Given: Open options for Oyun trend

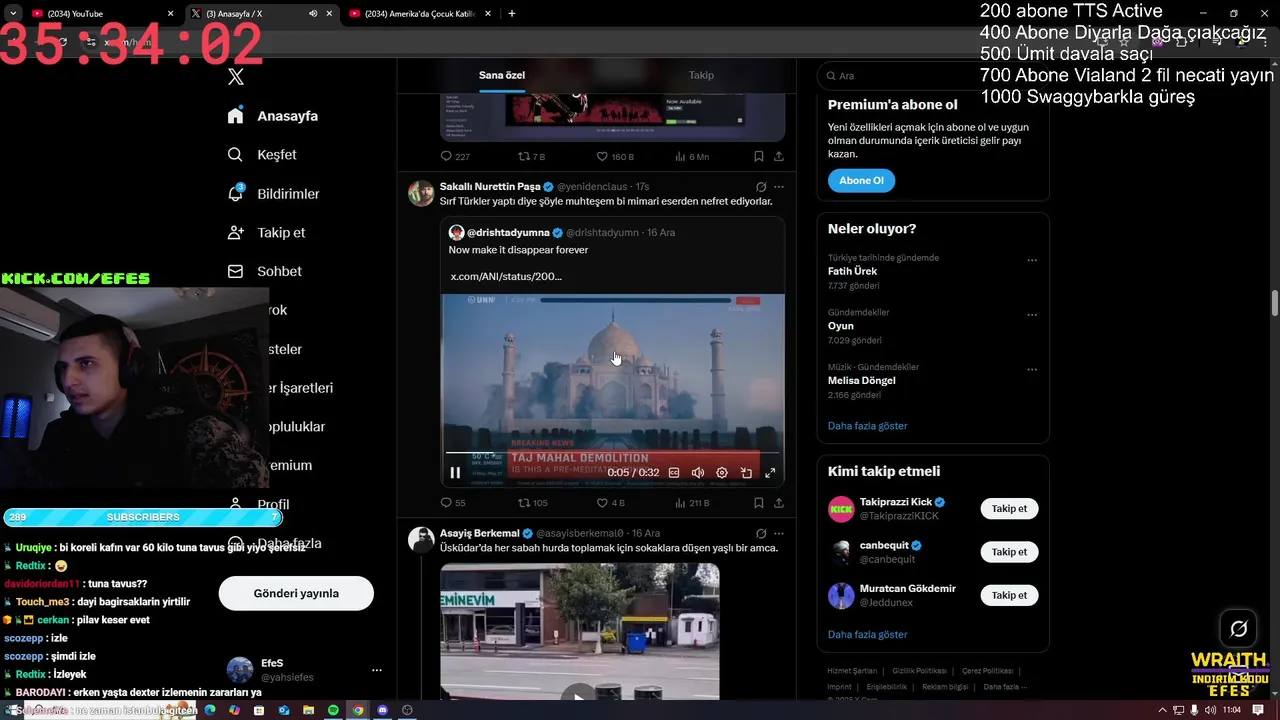Looking at the screenshot, I should [x=1032, y=315].
